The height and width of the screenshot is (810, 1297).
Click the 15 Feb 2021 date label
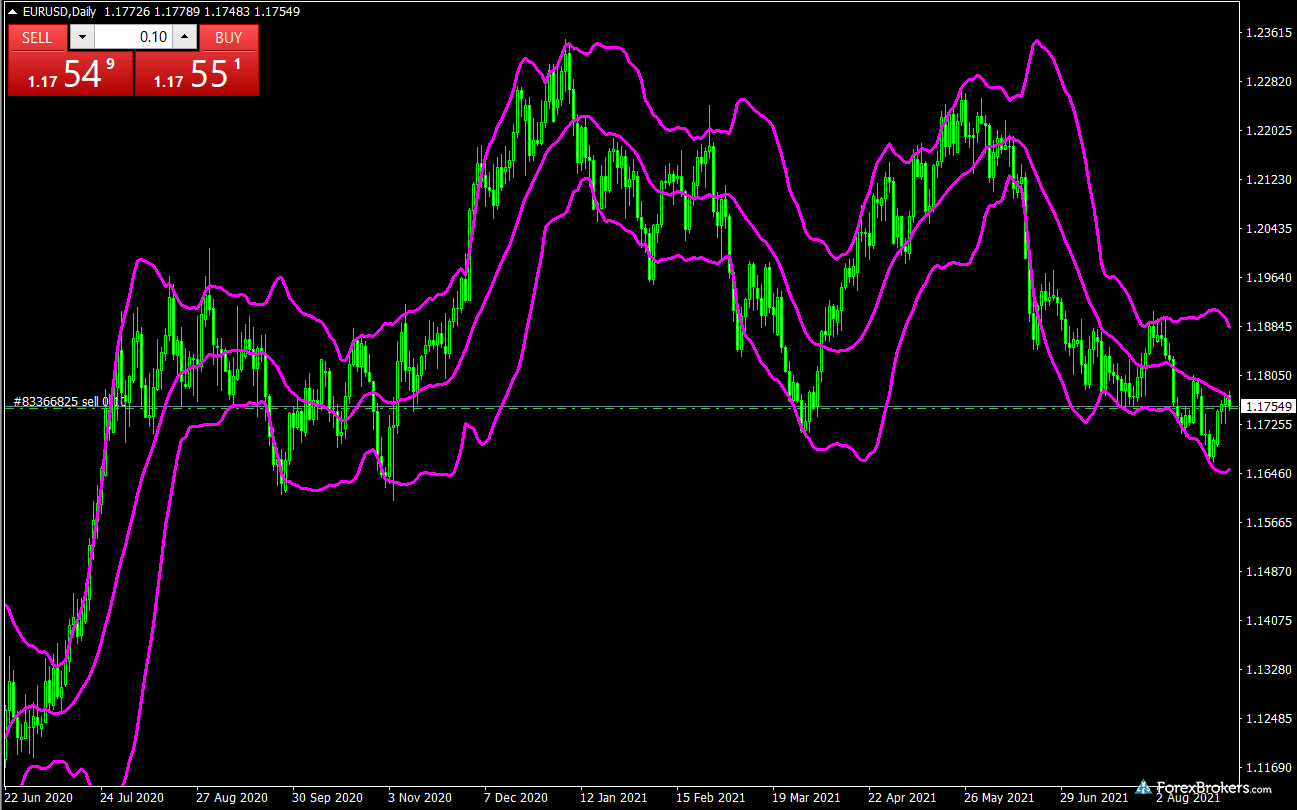[709, 799]
